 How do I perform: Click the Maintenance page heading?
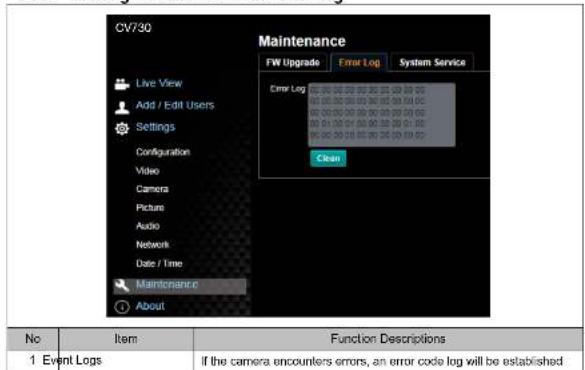point(302,41)
